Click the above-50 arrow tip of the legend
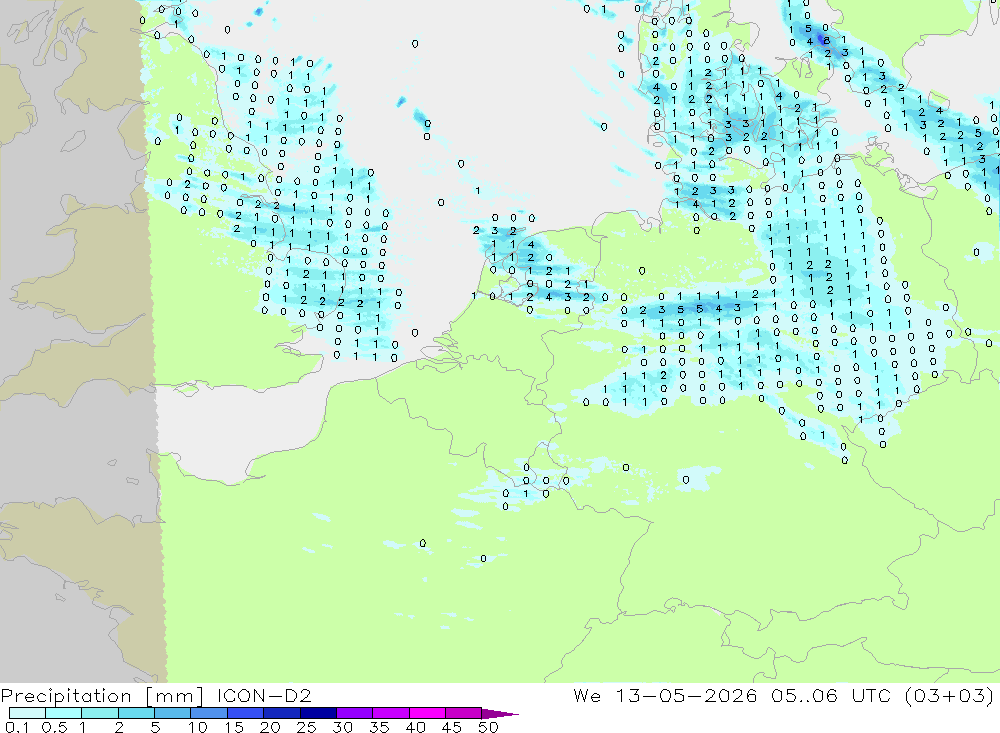 click(500, 714)
